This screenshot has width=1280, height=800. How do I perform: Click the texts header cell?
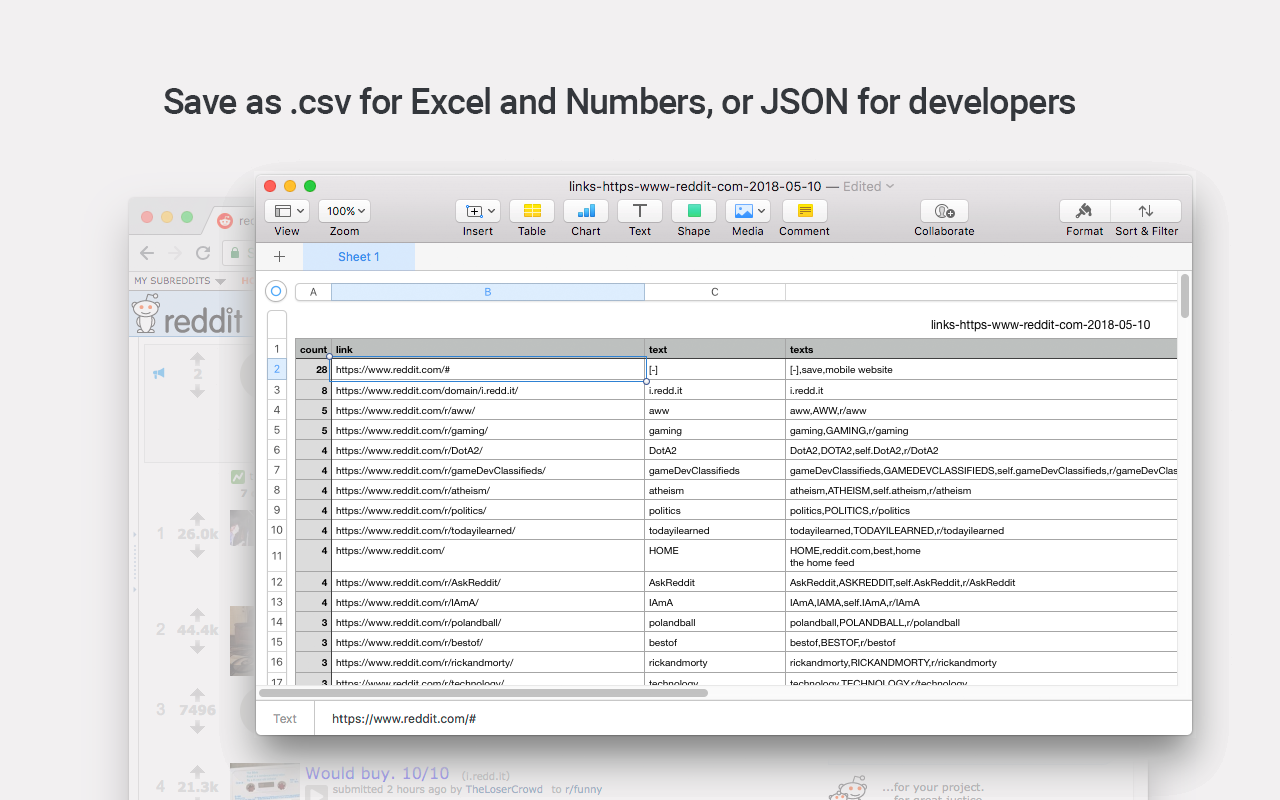981,349
